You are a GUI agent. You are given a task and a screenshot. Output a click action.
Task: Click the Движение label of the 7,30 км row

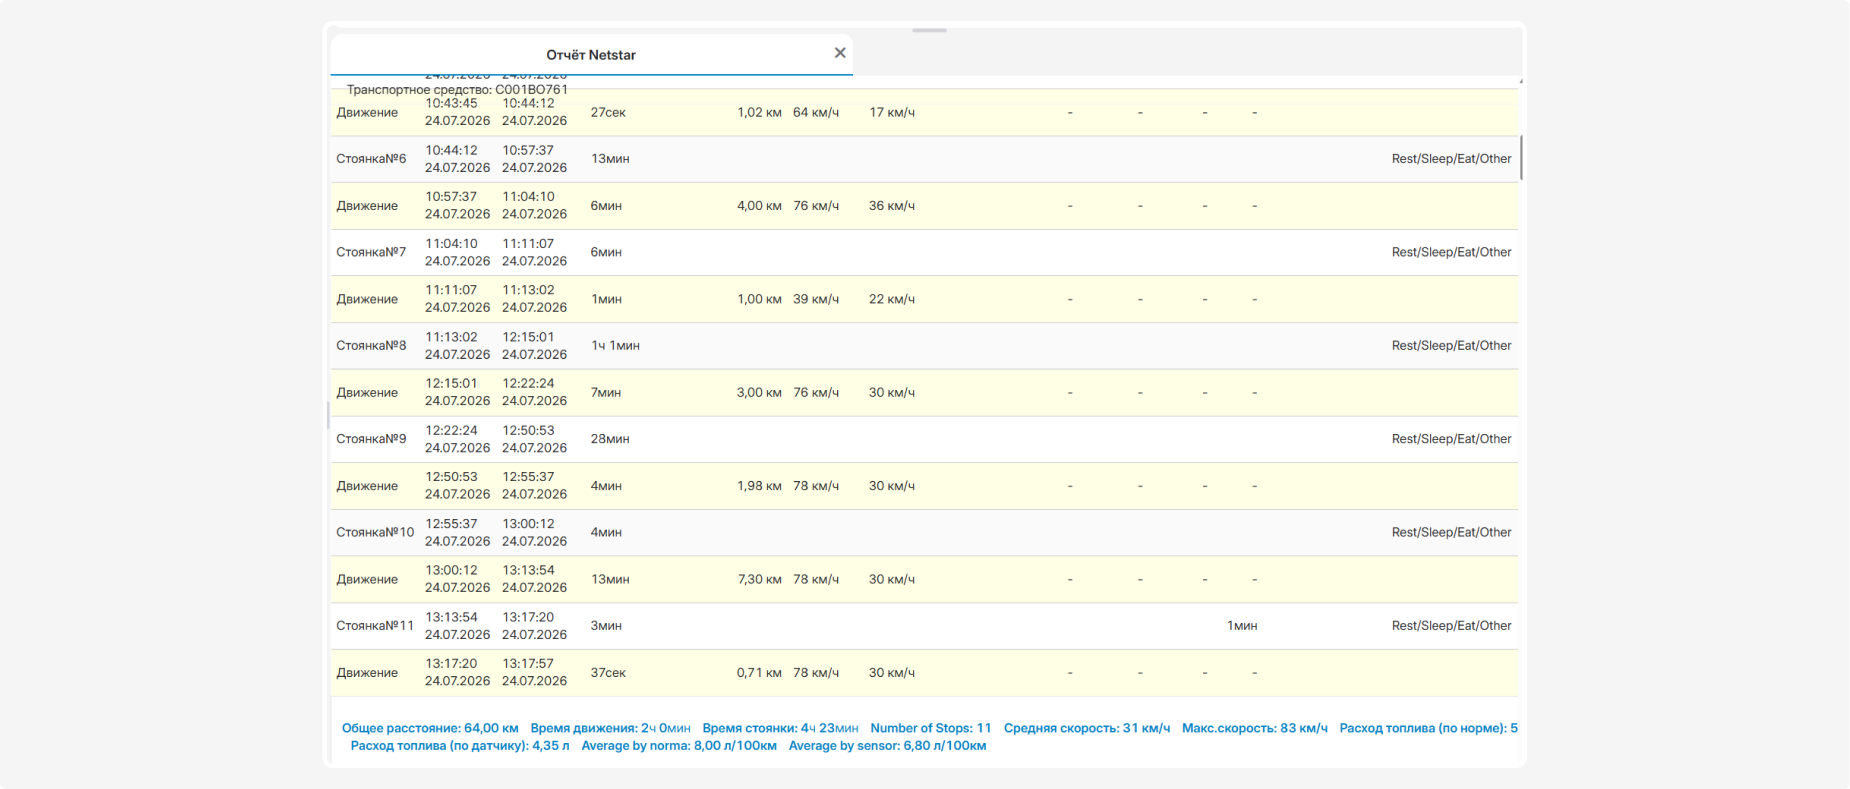pos(367,579)
